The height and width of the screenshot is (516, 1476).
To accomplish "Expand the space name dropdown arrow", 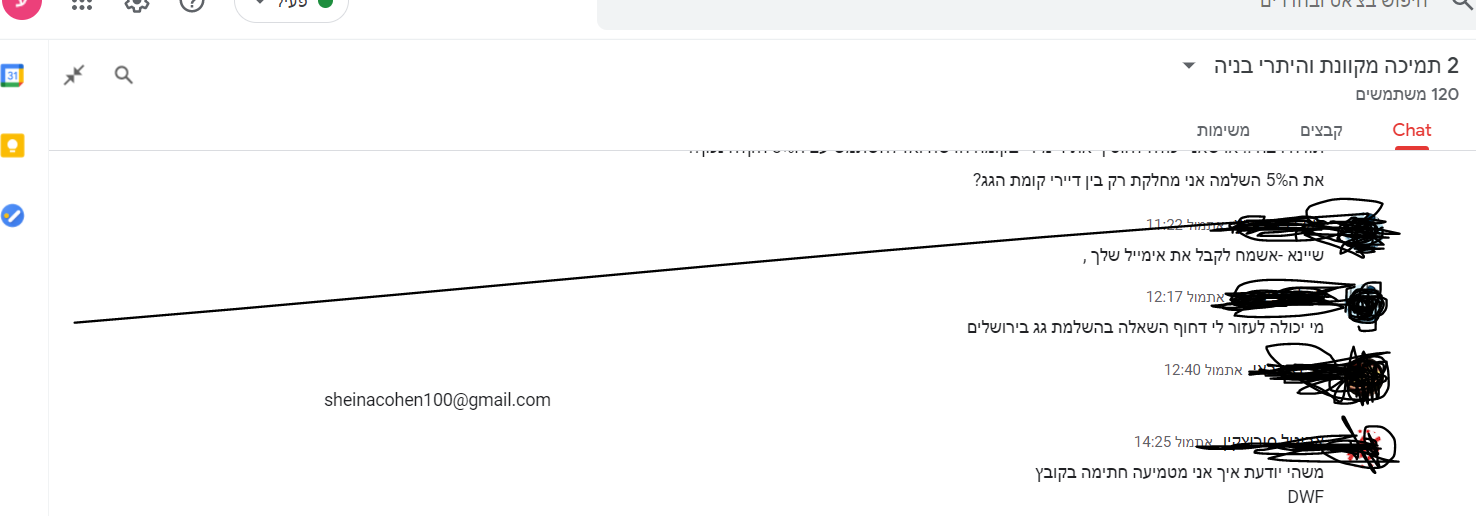I will point(1188,66).
